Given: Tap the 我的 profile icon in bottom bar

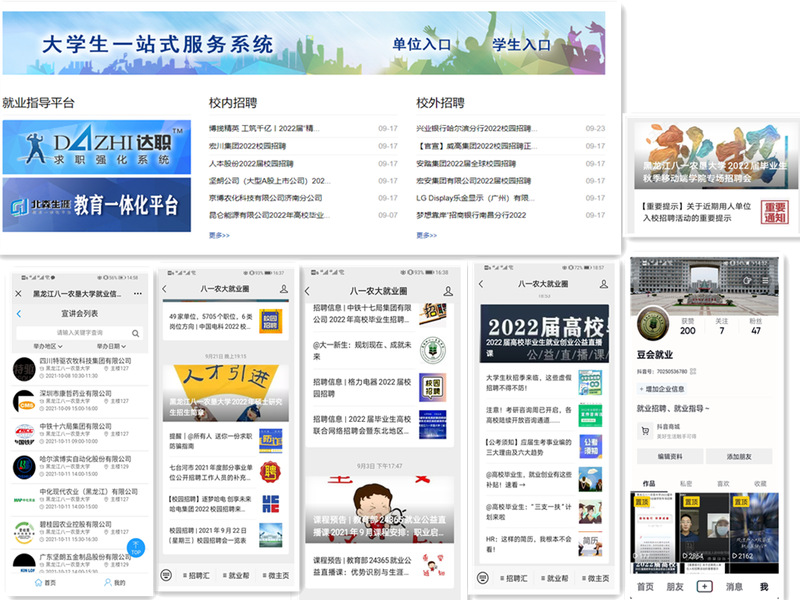Looking at the screenshot, I should tap(114, 582).
